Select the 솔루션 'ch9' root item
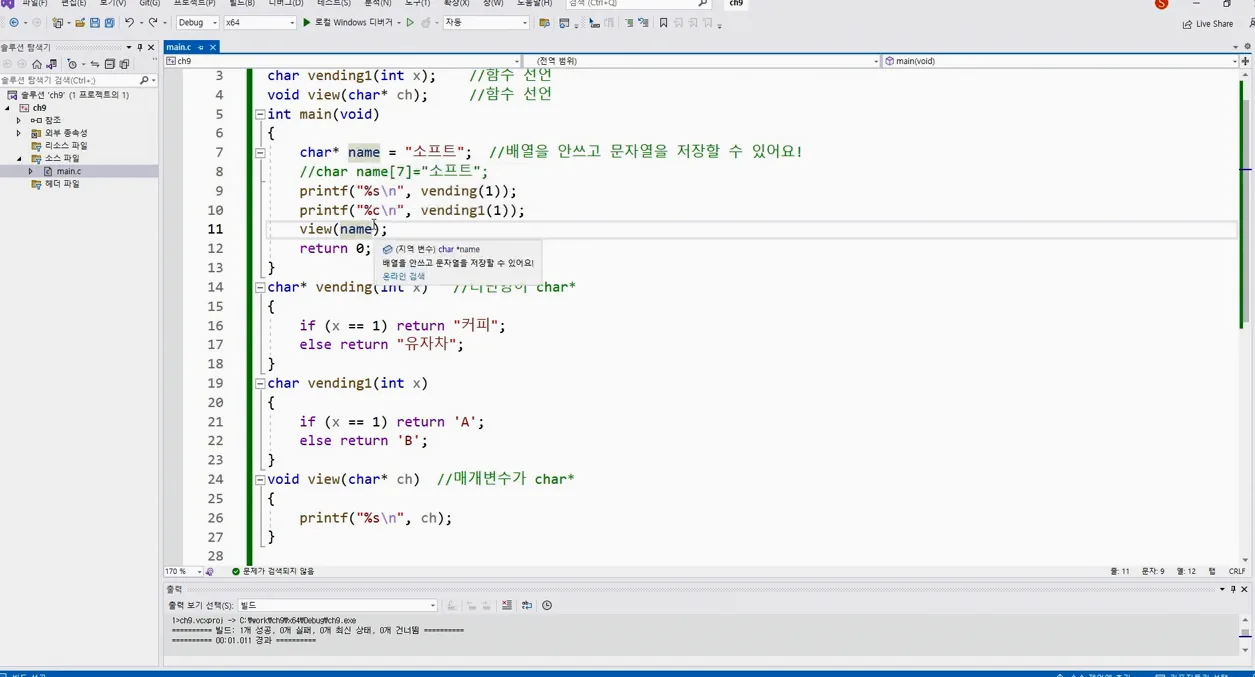This screenshot has height=677, width=1255. pos(68,95)
